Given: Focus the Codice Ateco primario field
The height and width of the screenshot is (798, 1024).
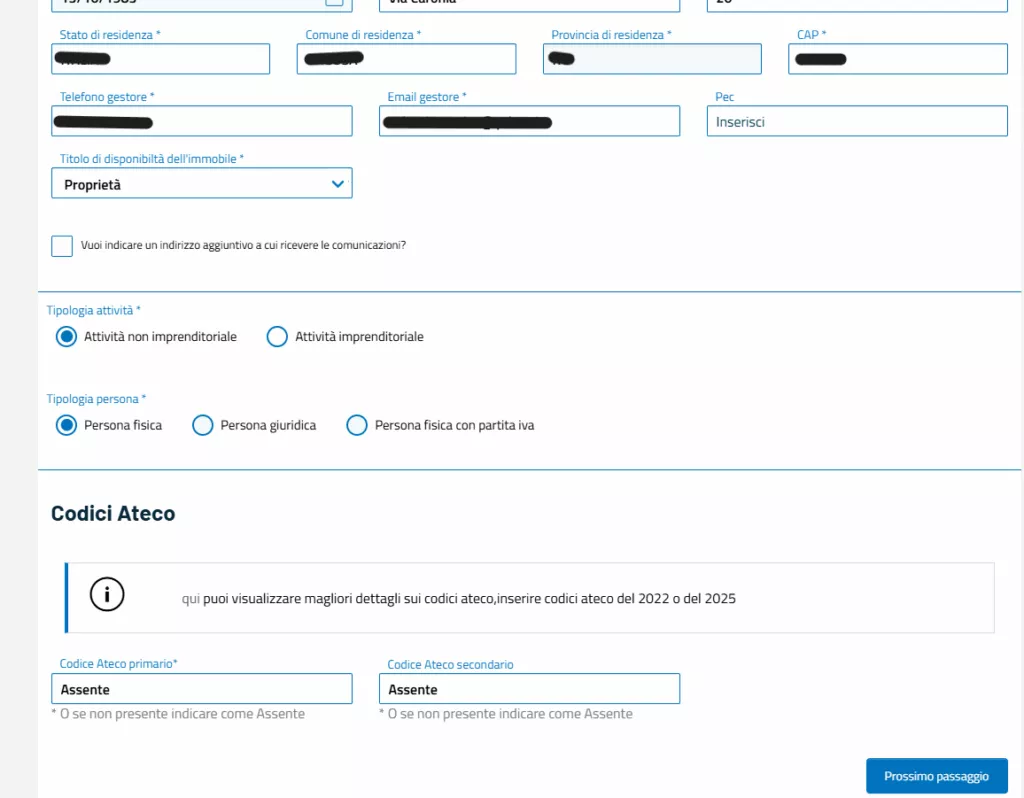Looking at the screenshot, I should pos(201,689).
